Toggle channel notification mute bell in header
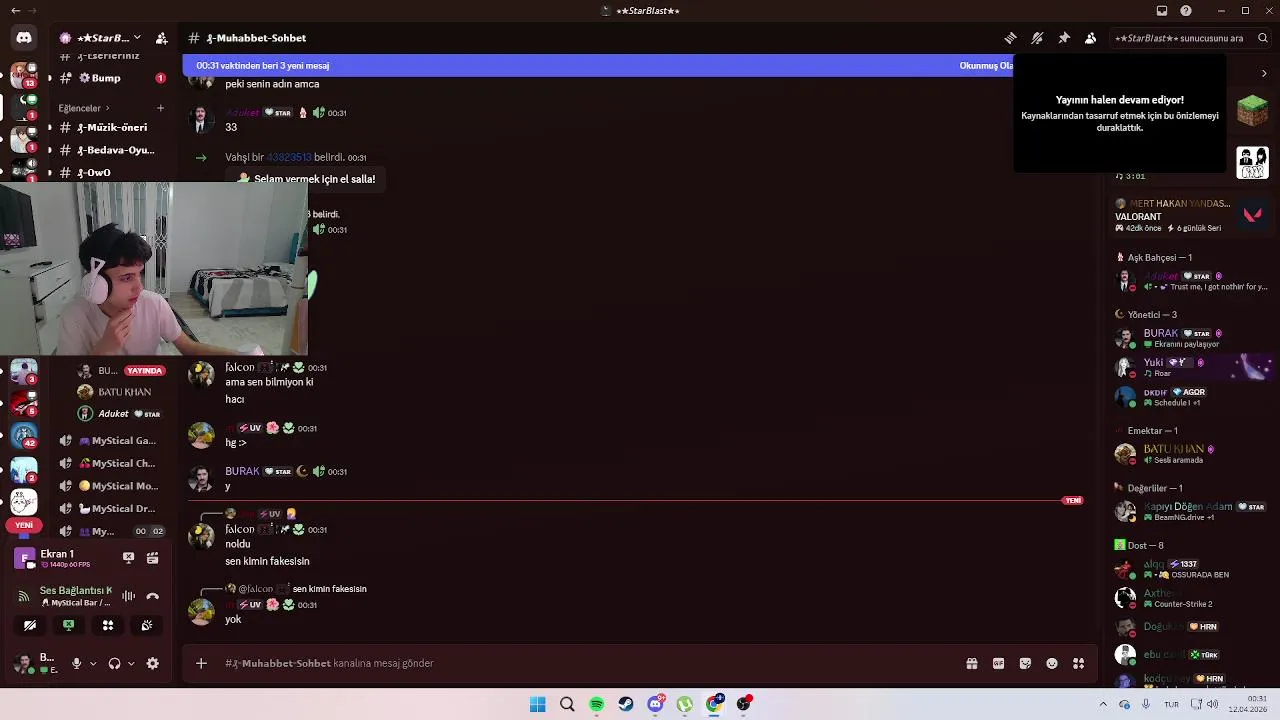Image resolution: width=1280 pixels, height=720 pixels. (x=1037, y=38)
